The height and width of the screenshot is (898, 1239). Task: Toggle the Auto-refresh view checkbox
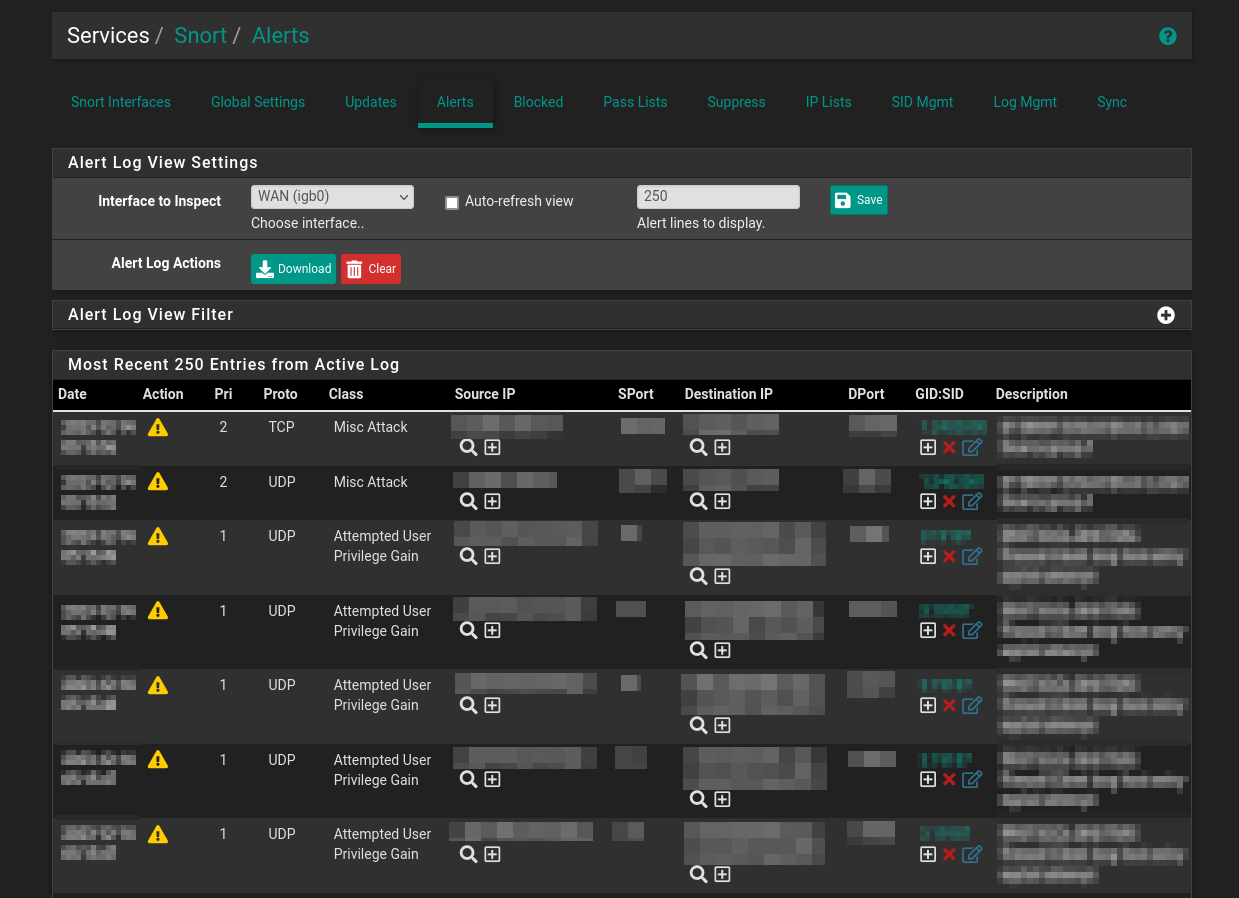(452, 202)
